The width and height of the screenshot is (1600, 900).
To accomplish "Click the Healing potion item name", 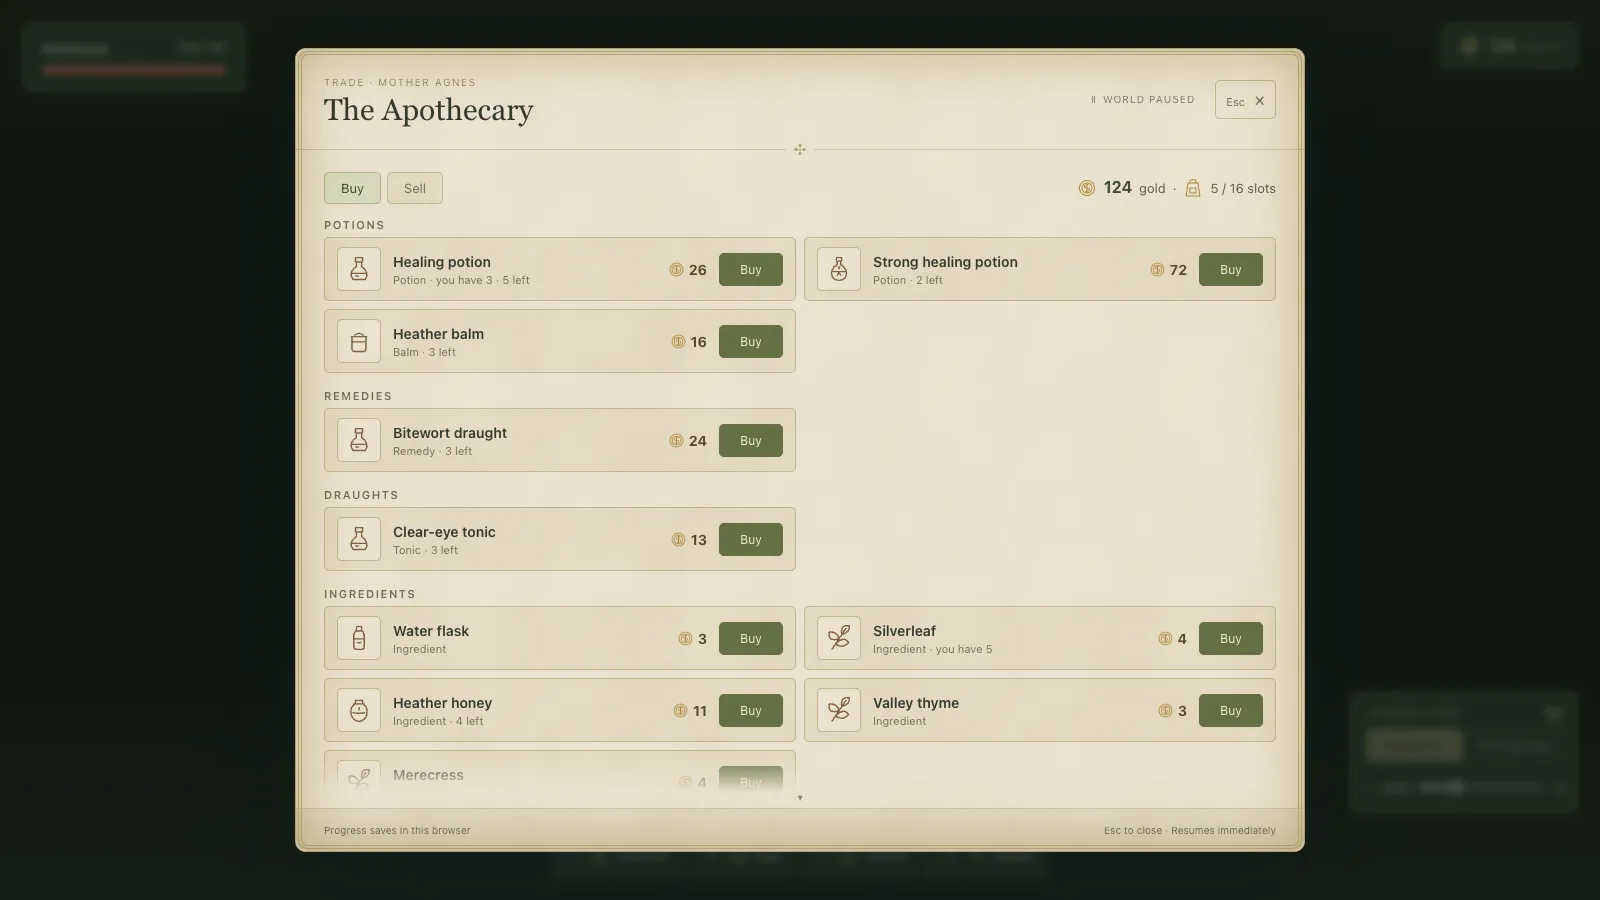I will point(442,262).
